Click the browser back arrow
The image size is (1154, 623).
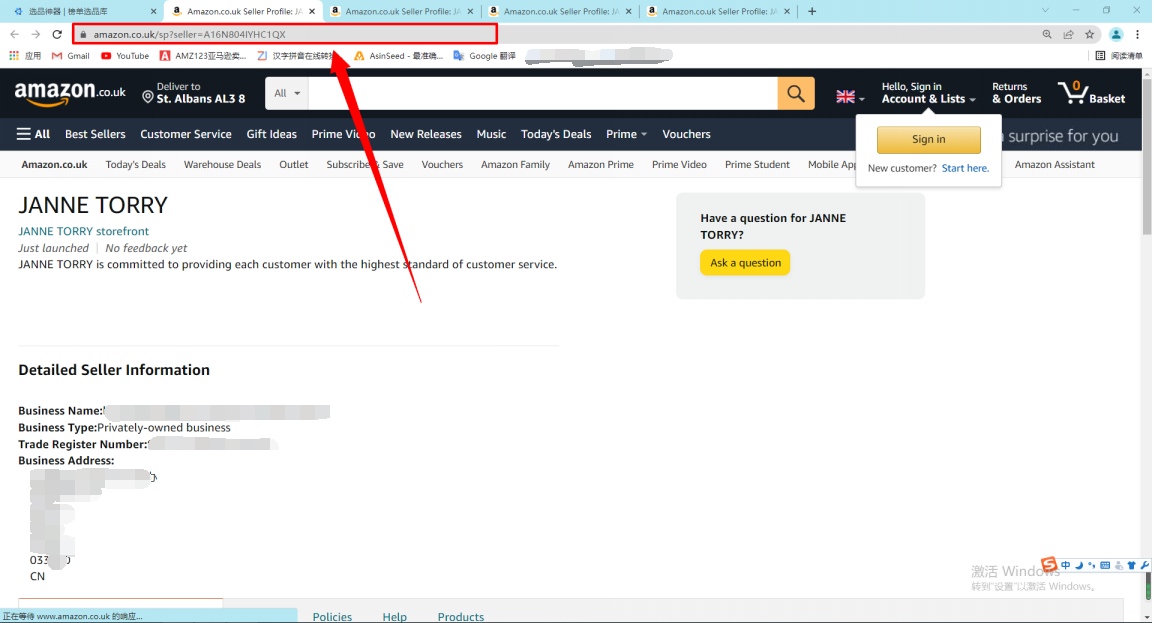pos(15,35)
